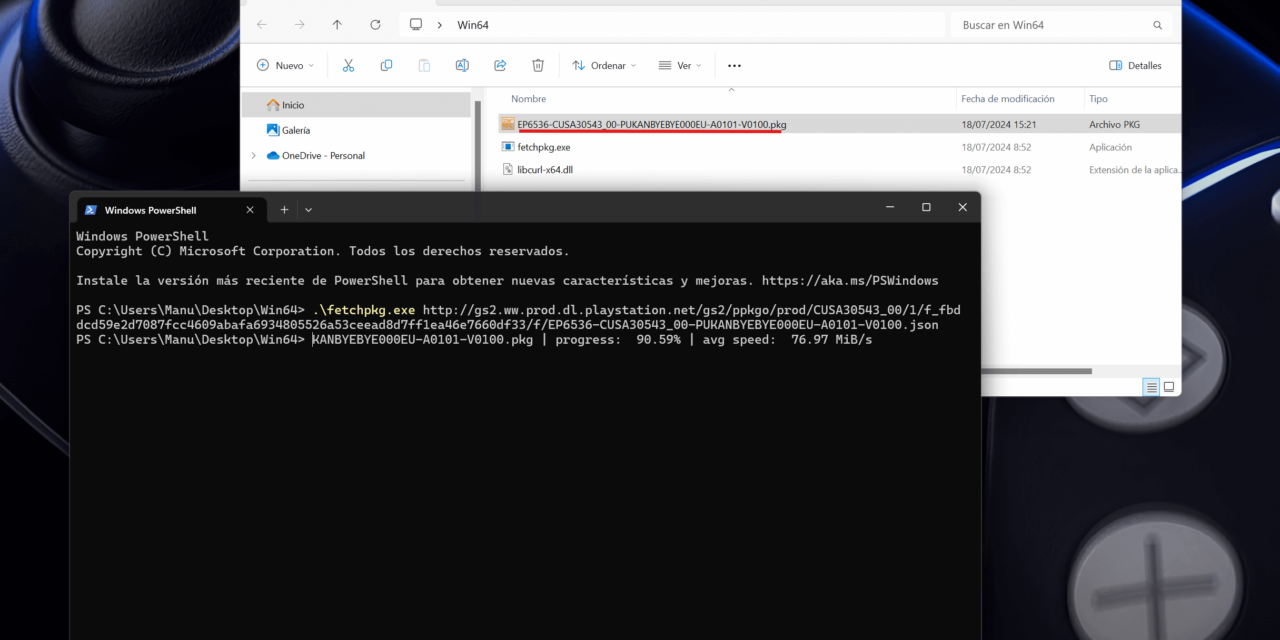Click the fetchpkg.exe application icon
The height and width of the screenshot is (640, 1280).
(x=508, y=147)
